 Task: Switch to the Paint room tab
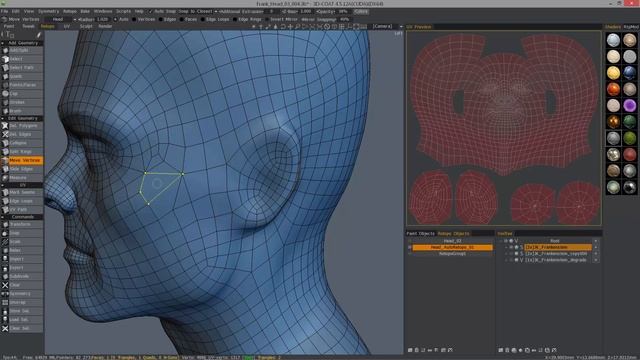coord(9,26)
